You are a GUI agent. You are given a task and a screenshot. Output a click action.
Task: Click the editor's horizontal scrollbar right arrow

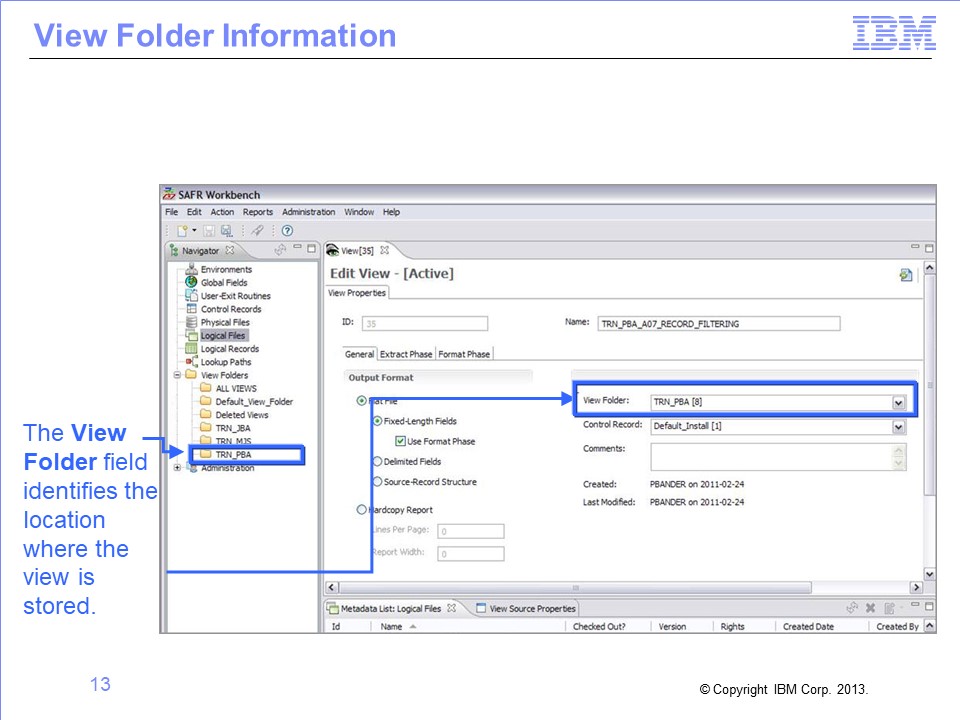(916, 587)
